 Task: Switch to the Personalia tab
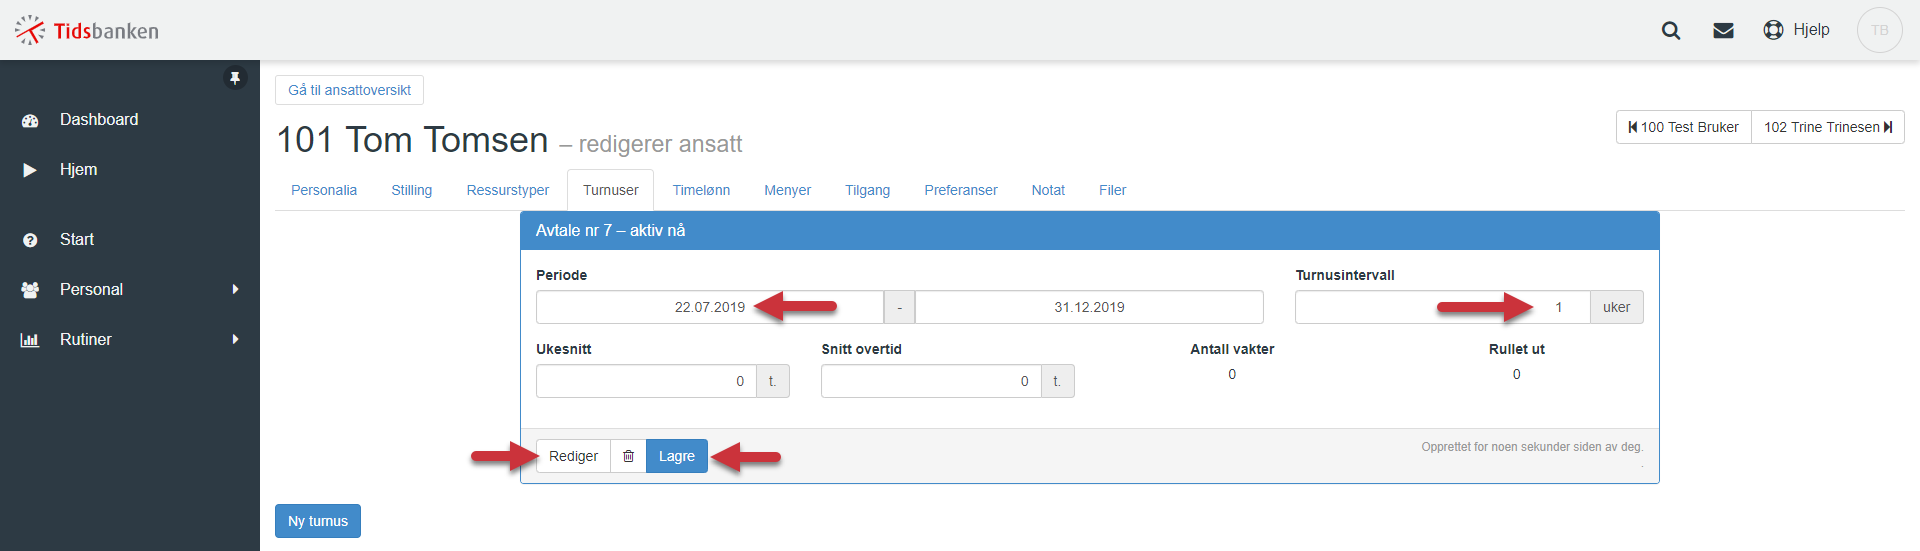[324, 190]
